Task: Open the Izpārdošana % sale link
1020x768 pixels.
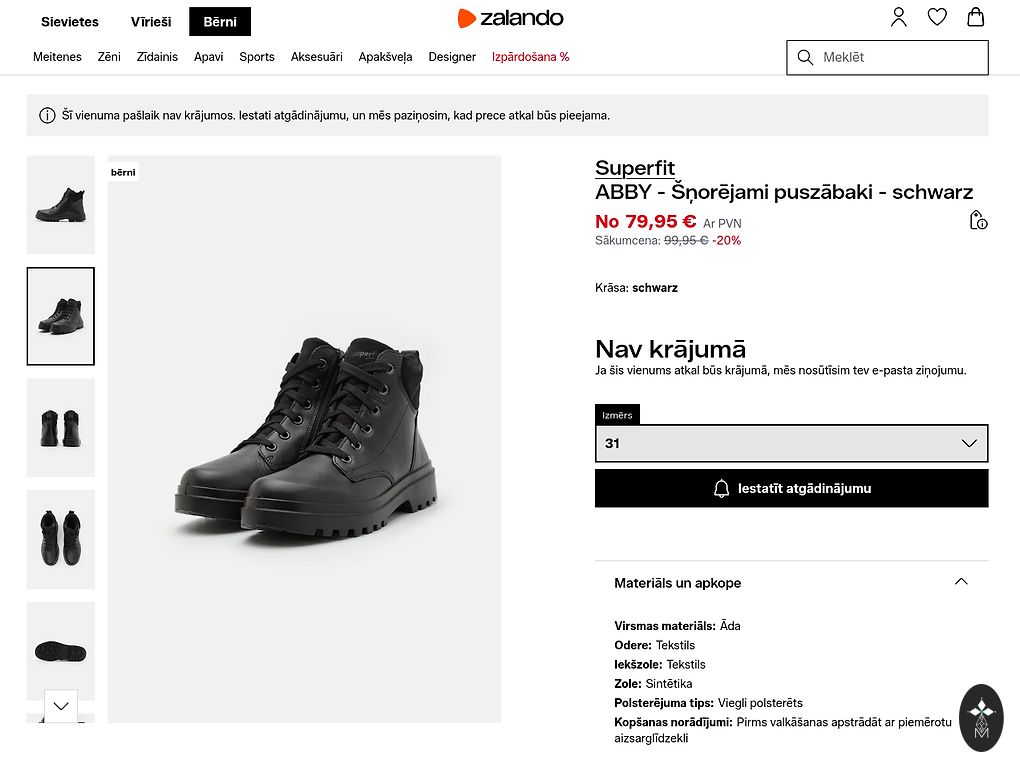Action: click(x=530, y=57)
